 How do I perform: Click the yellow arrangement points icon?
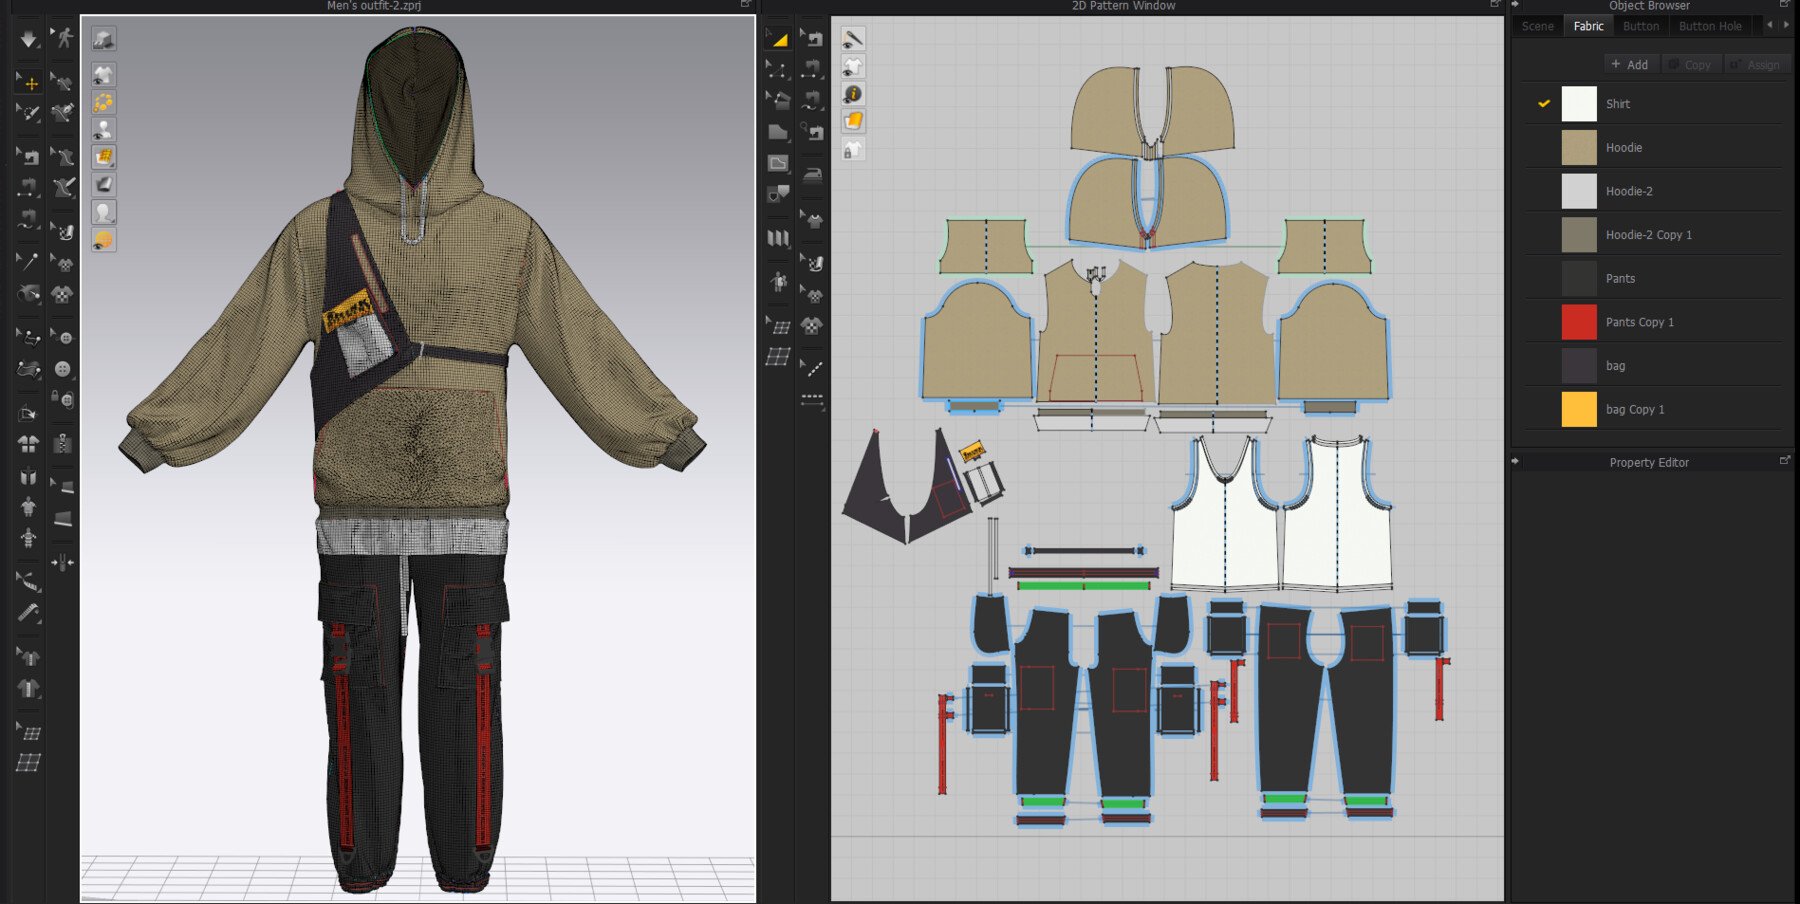tap(103, 102)
